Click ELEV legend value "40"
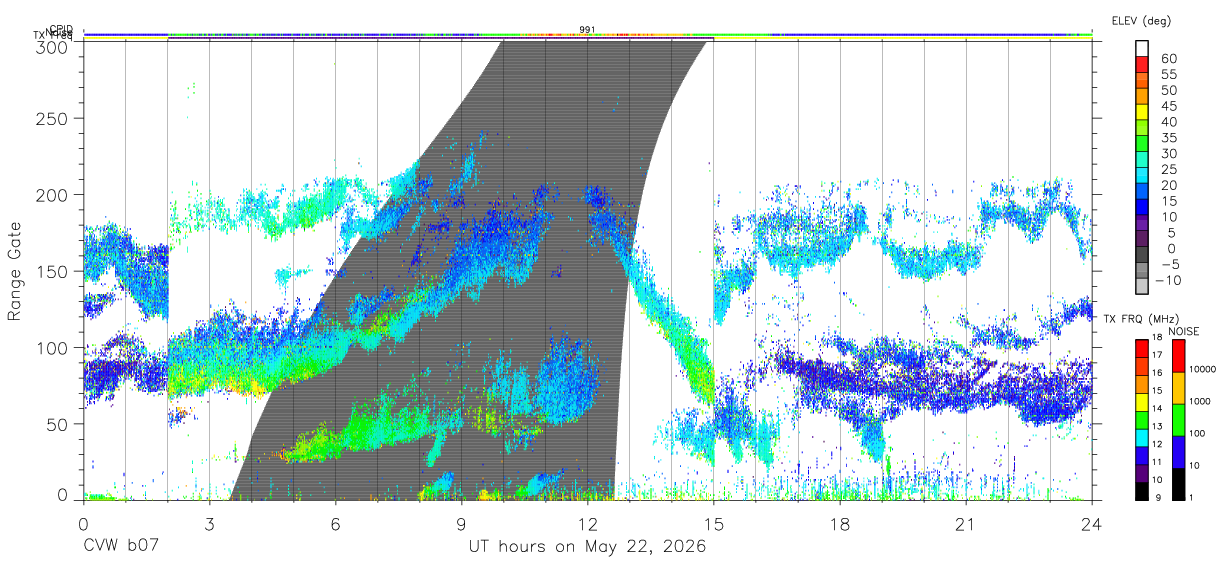 (x=1168, y=122)
